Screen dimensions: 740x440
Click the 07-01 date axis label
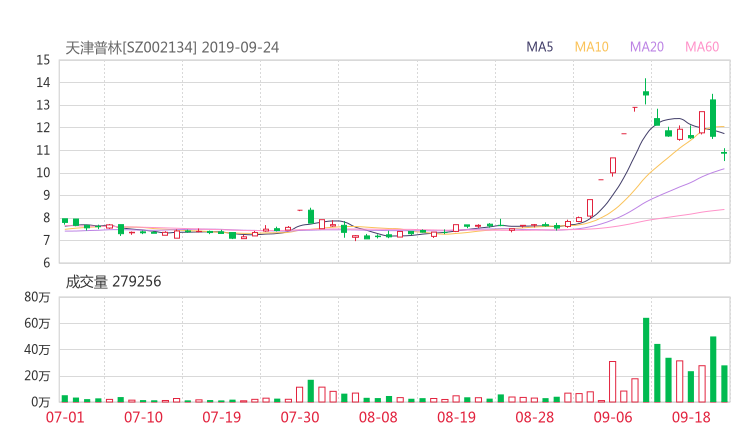pyautogui.click(x=65, y=417)
